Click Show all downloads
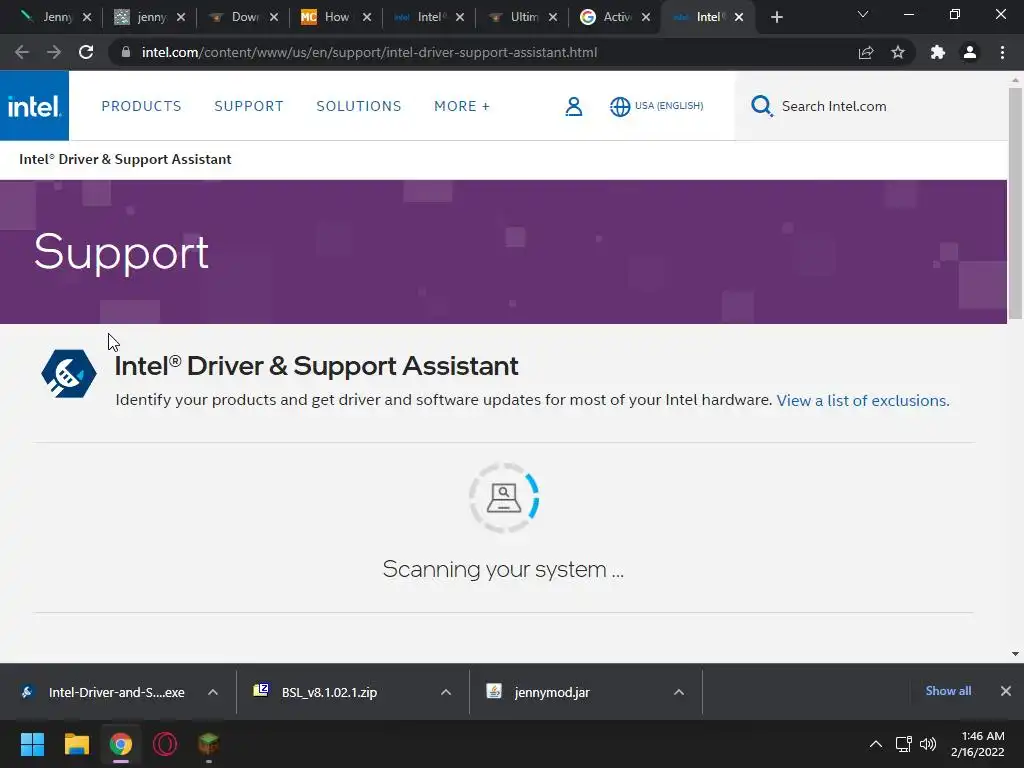This screenshot has width=1024, height=768. tap(948, 691)
